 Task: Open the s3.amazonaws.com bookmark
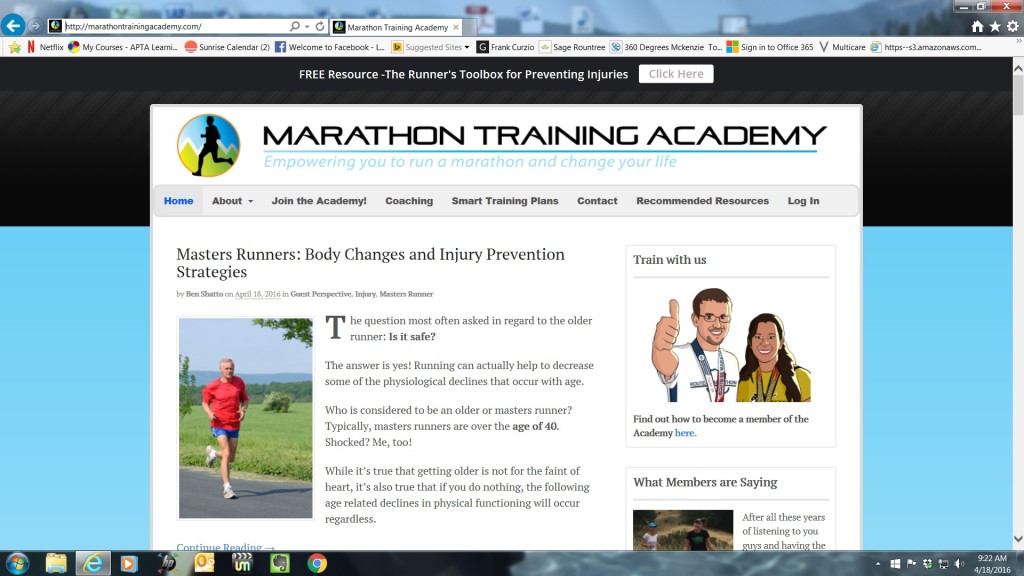pos(926,47)
